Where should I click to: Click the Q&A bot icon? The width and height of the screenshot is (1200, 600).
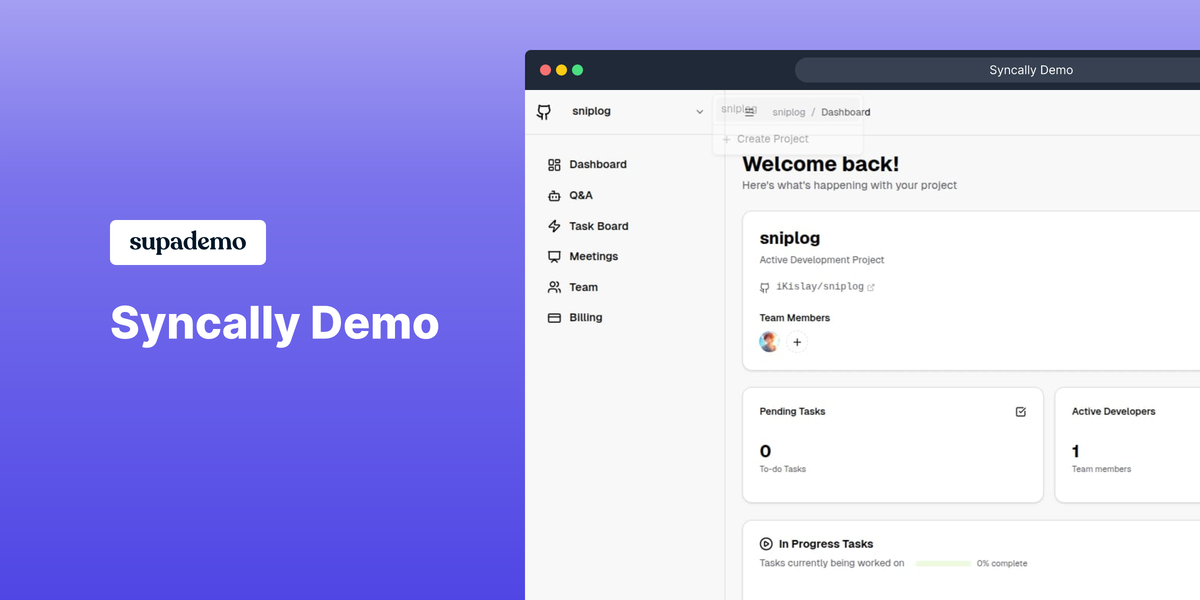click(554, 196)
